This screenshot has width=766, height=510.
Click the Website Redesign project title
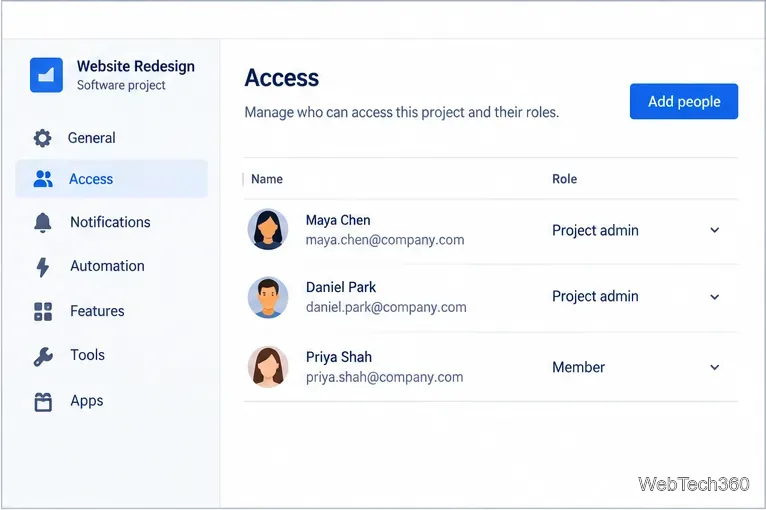(136, 66)
